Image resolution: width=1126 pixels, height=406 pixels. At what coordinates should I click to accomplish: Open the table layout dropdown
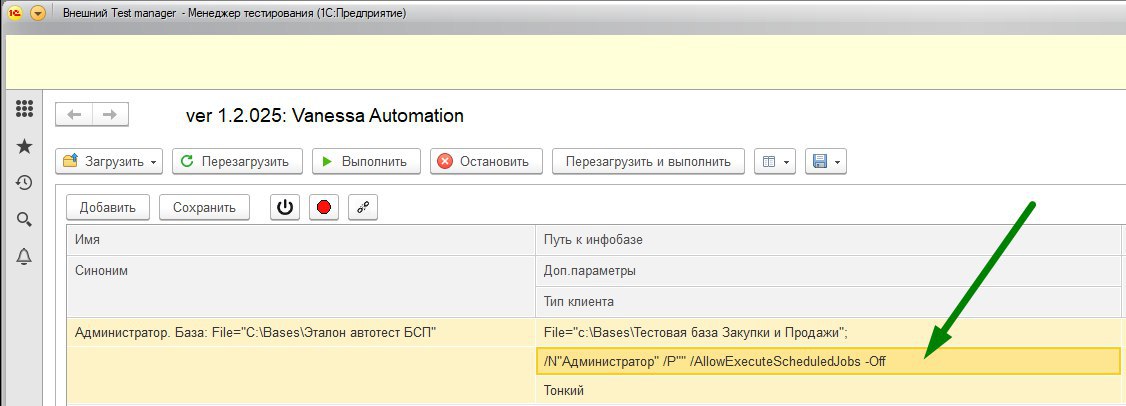click(x=775, y=162)
